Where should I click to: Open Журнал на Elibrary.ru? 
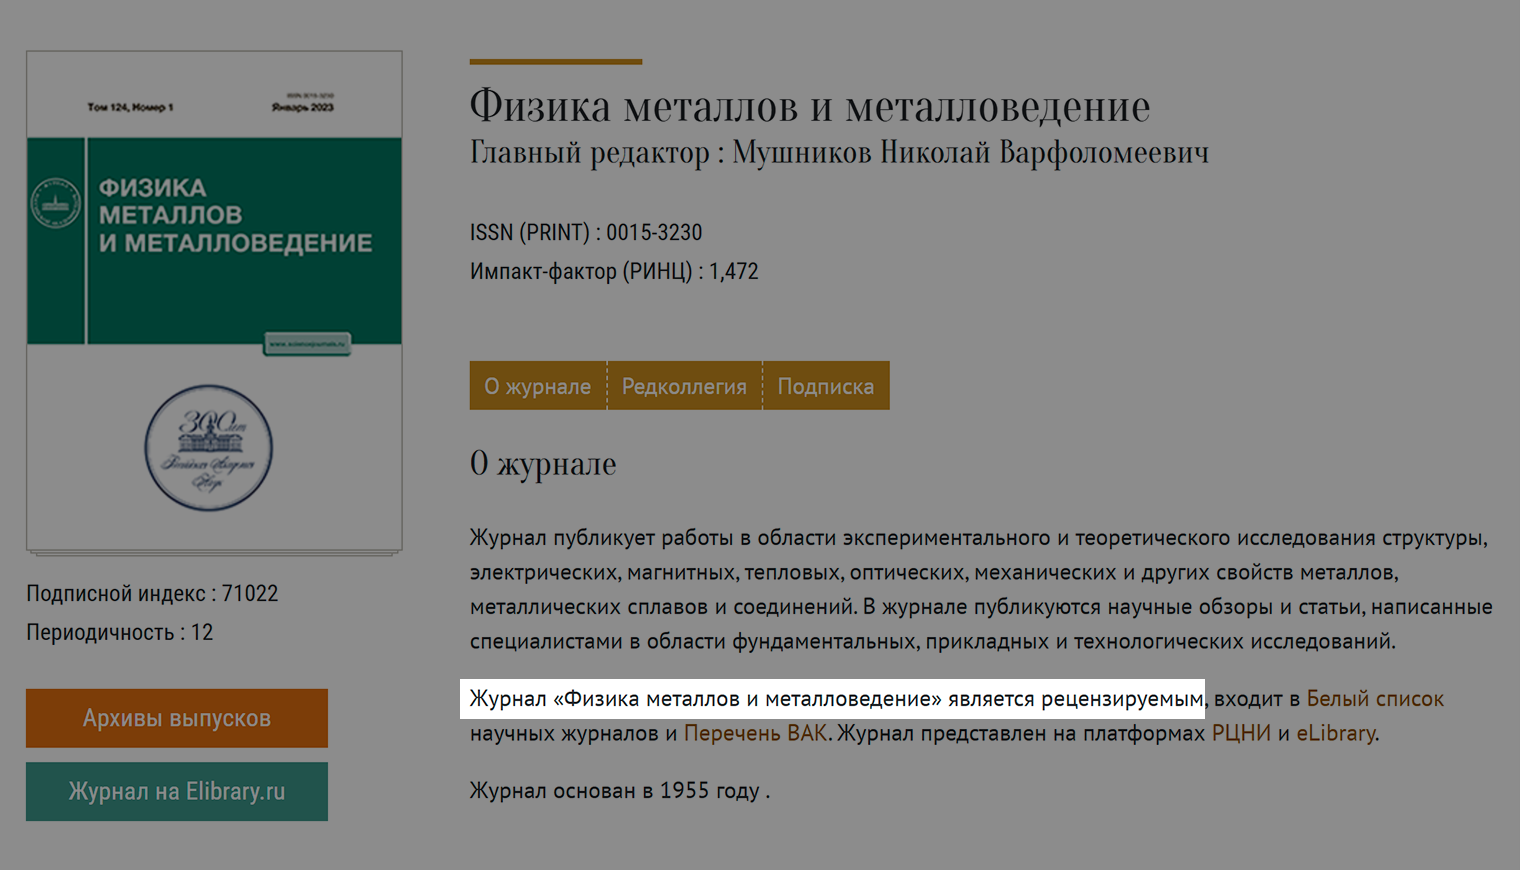click(176, 791)
